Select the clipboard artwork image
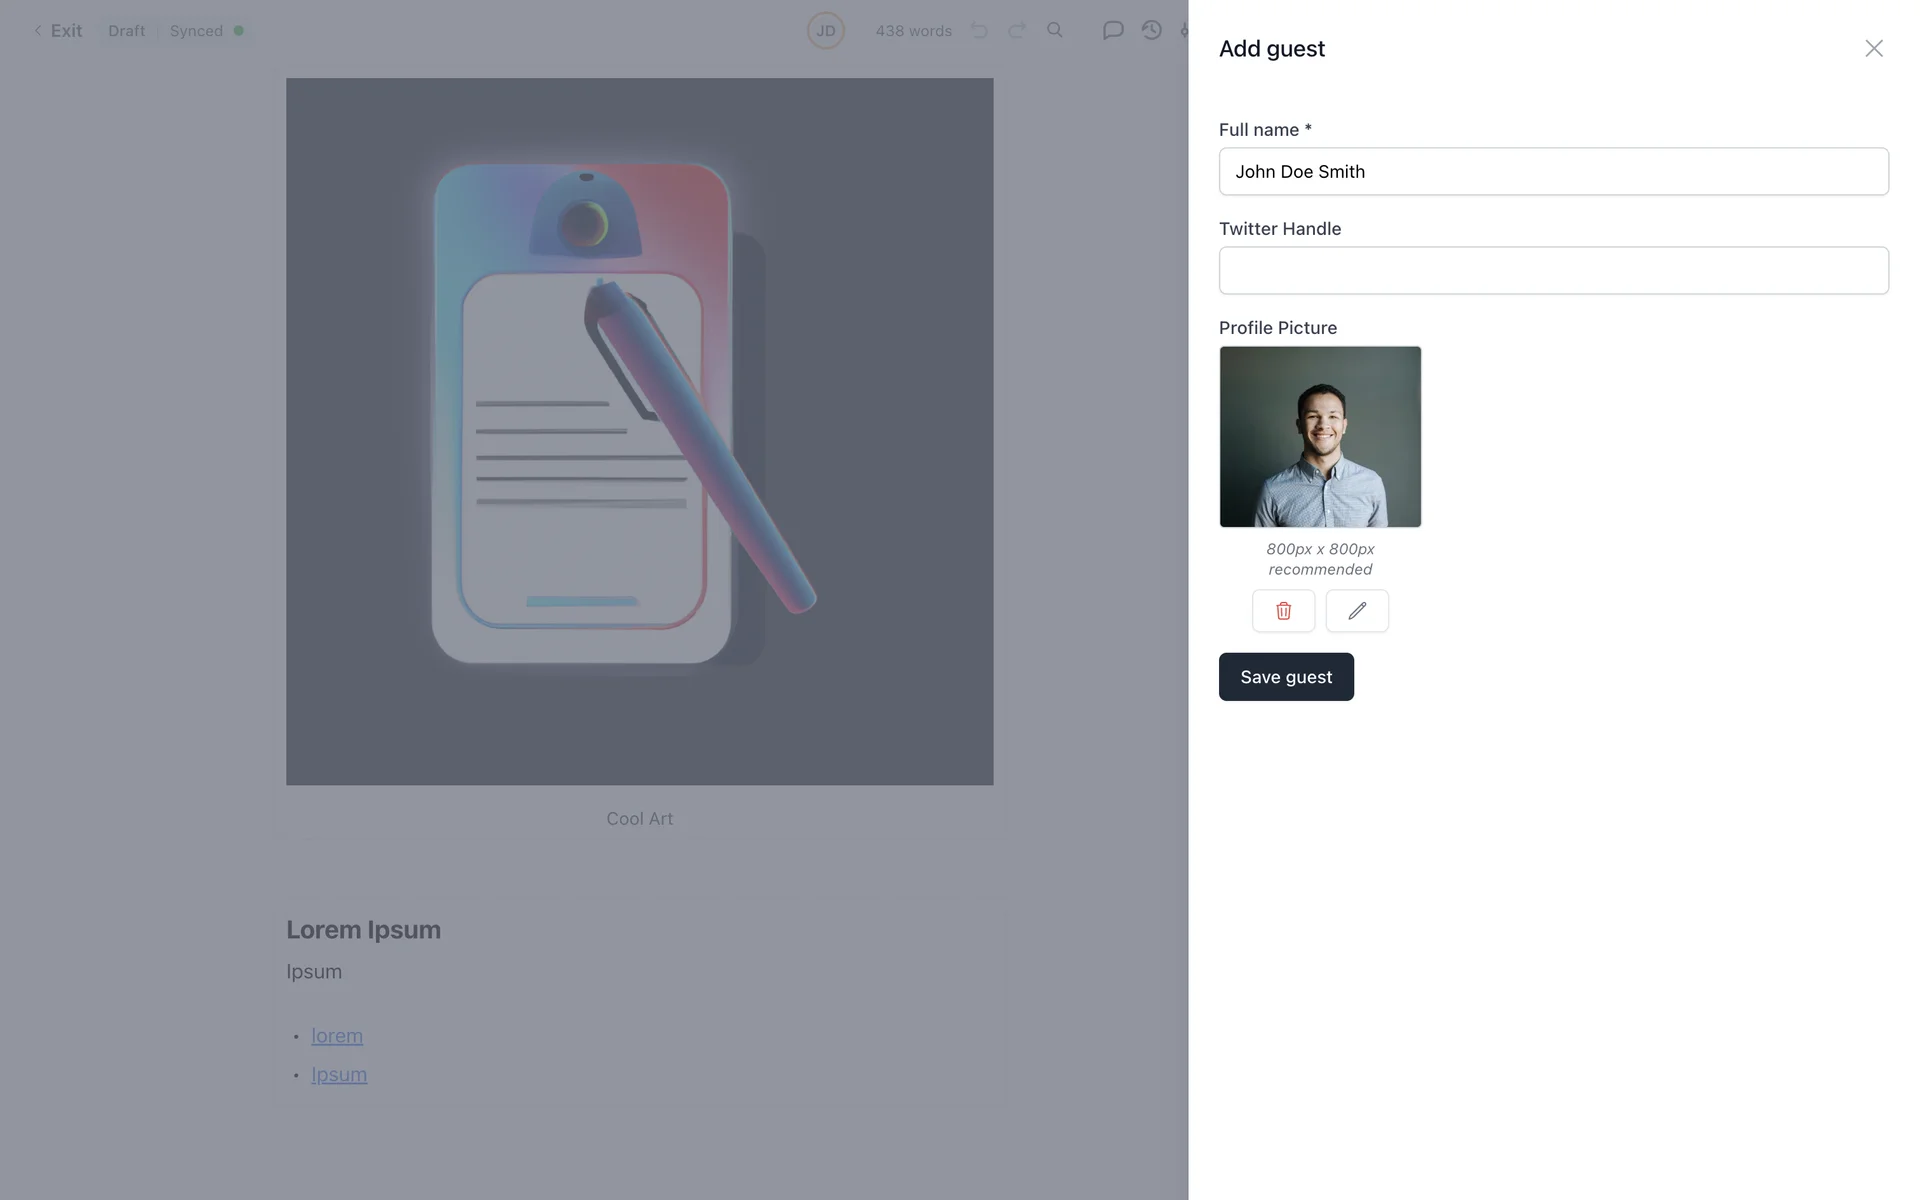Image resolution: width=1920 pixels, height=1200 pixels. point(640,432)
